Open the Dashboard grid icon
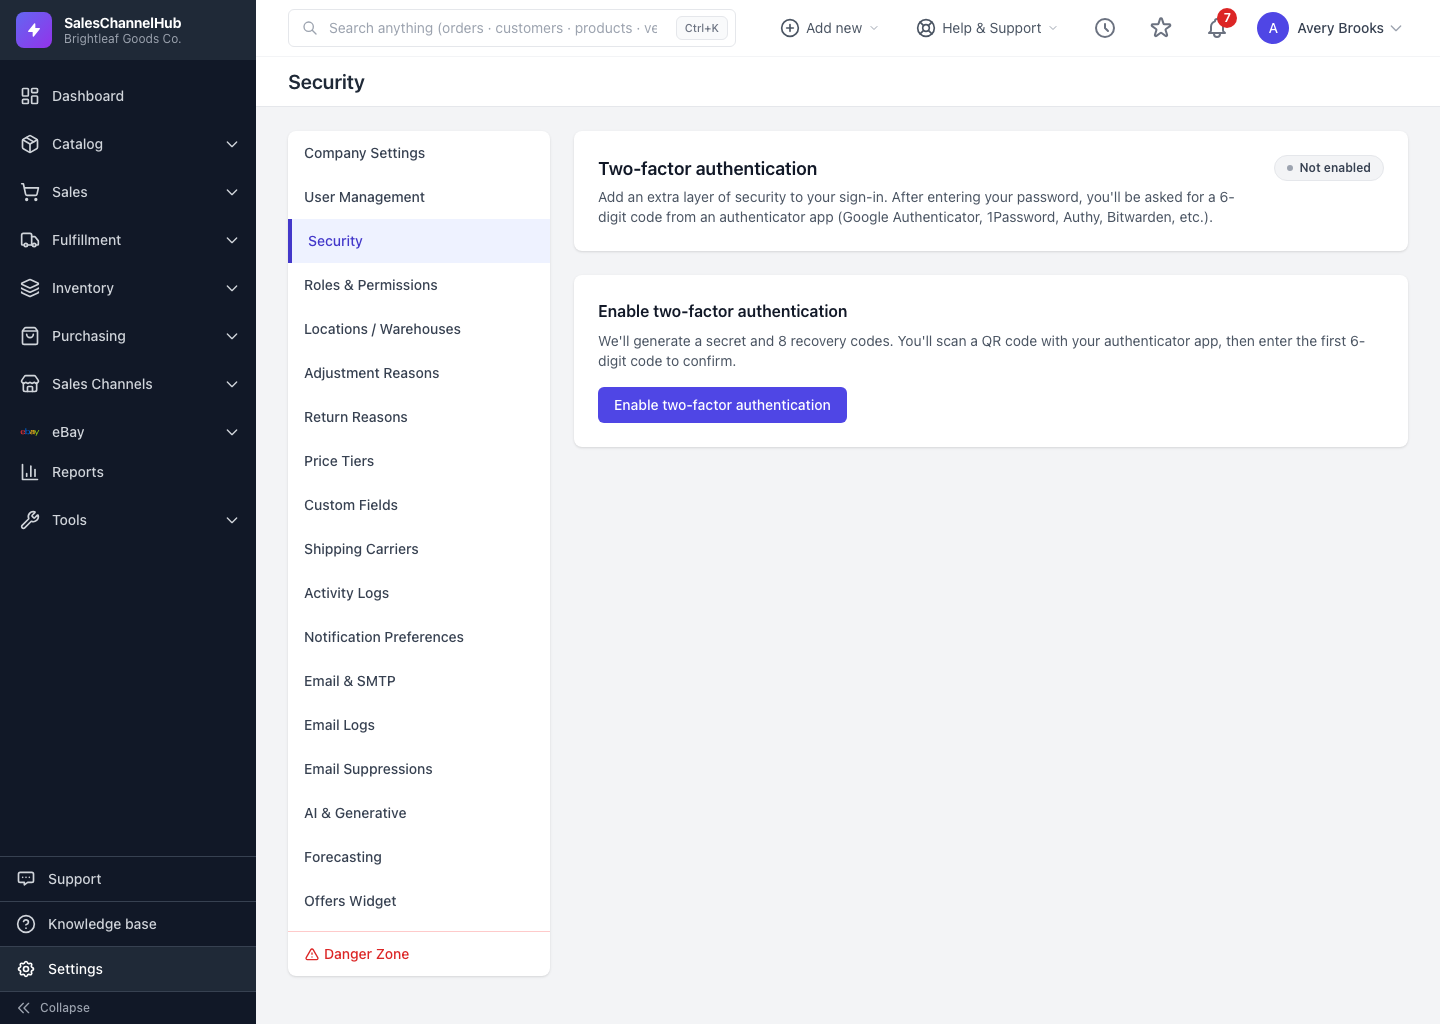Screen dimensions: 1440x1024 tap(30, 96)
